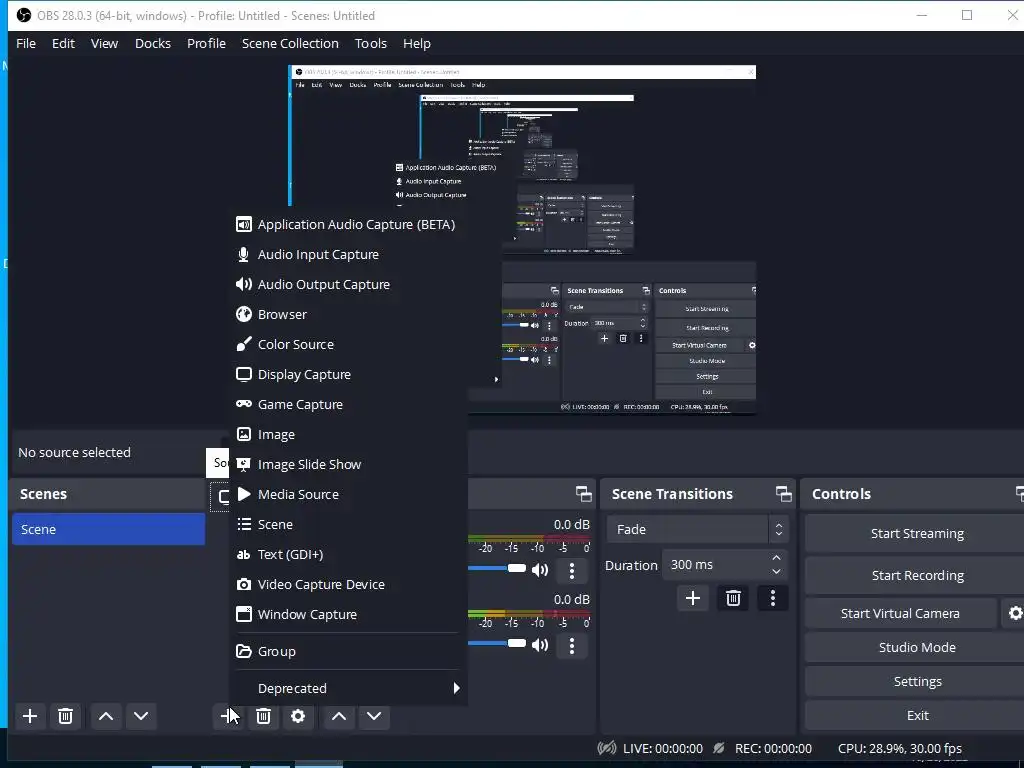Mute the lower audio track speaker
1024x768 pixels.
539,645
